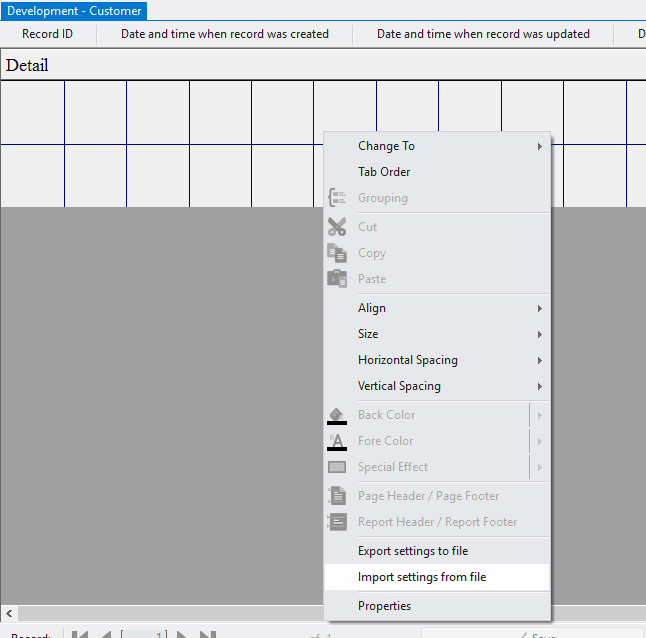Click the Report Header / Report Footer icon
This screenshot has width=646, height=638.
[337, 522]
